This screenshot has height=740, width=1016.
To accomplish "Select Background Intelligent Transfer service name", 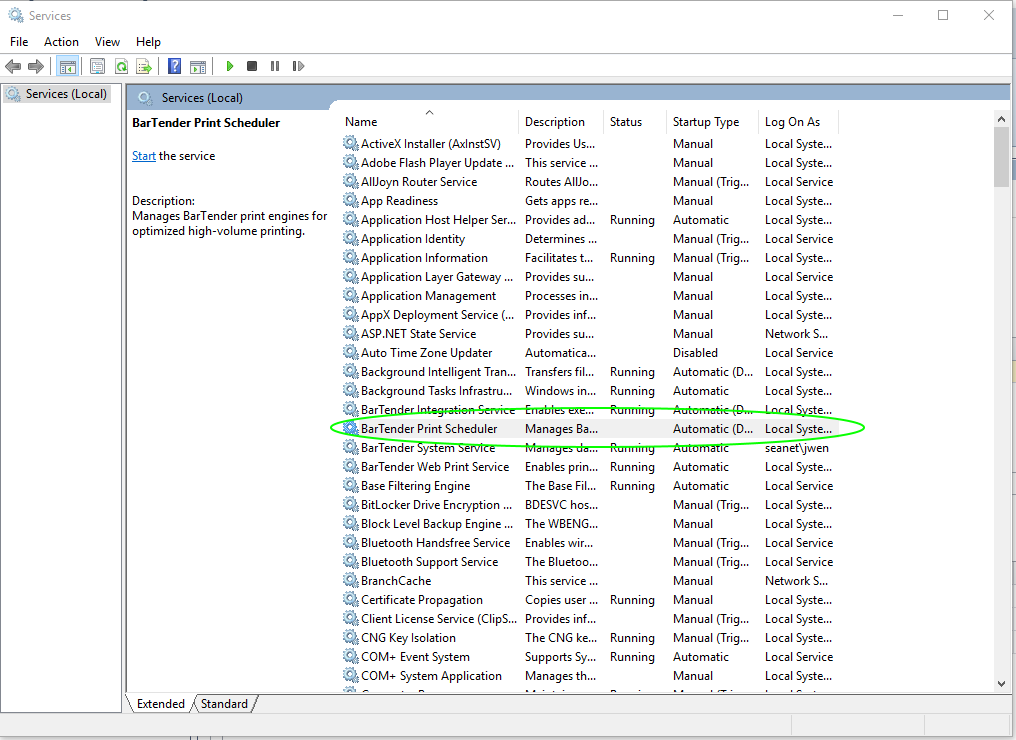I will [438, 371].
